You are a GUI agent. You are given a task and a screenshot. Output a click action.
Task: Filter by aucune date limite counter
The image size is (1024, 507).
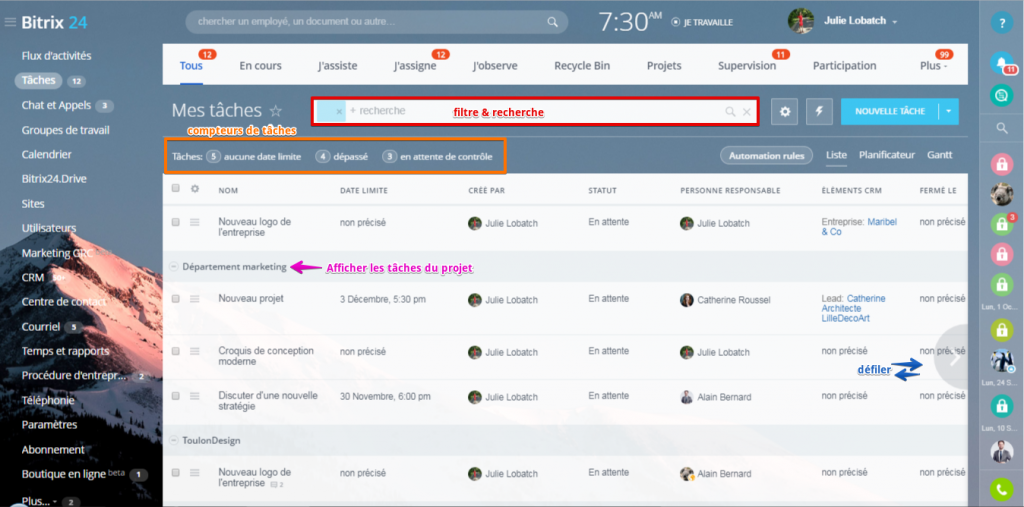point(253,157)
